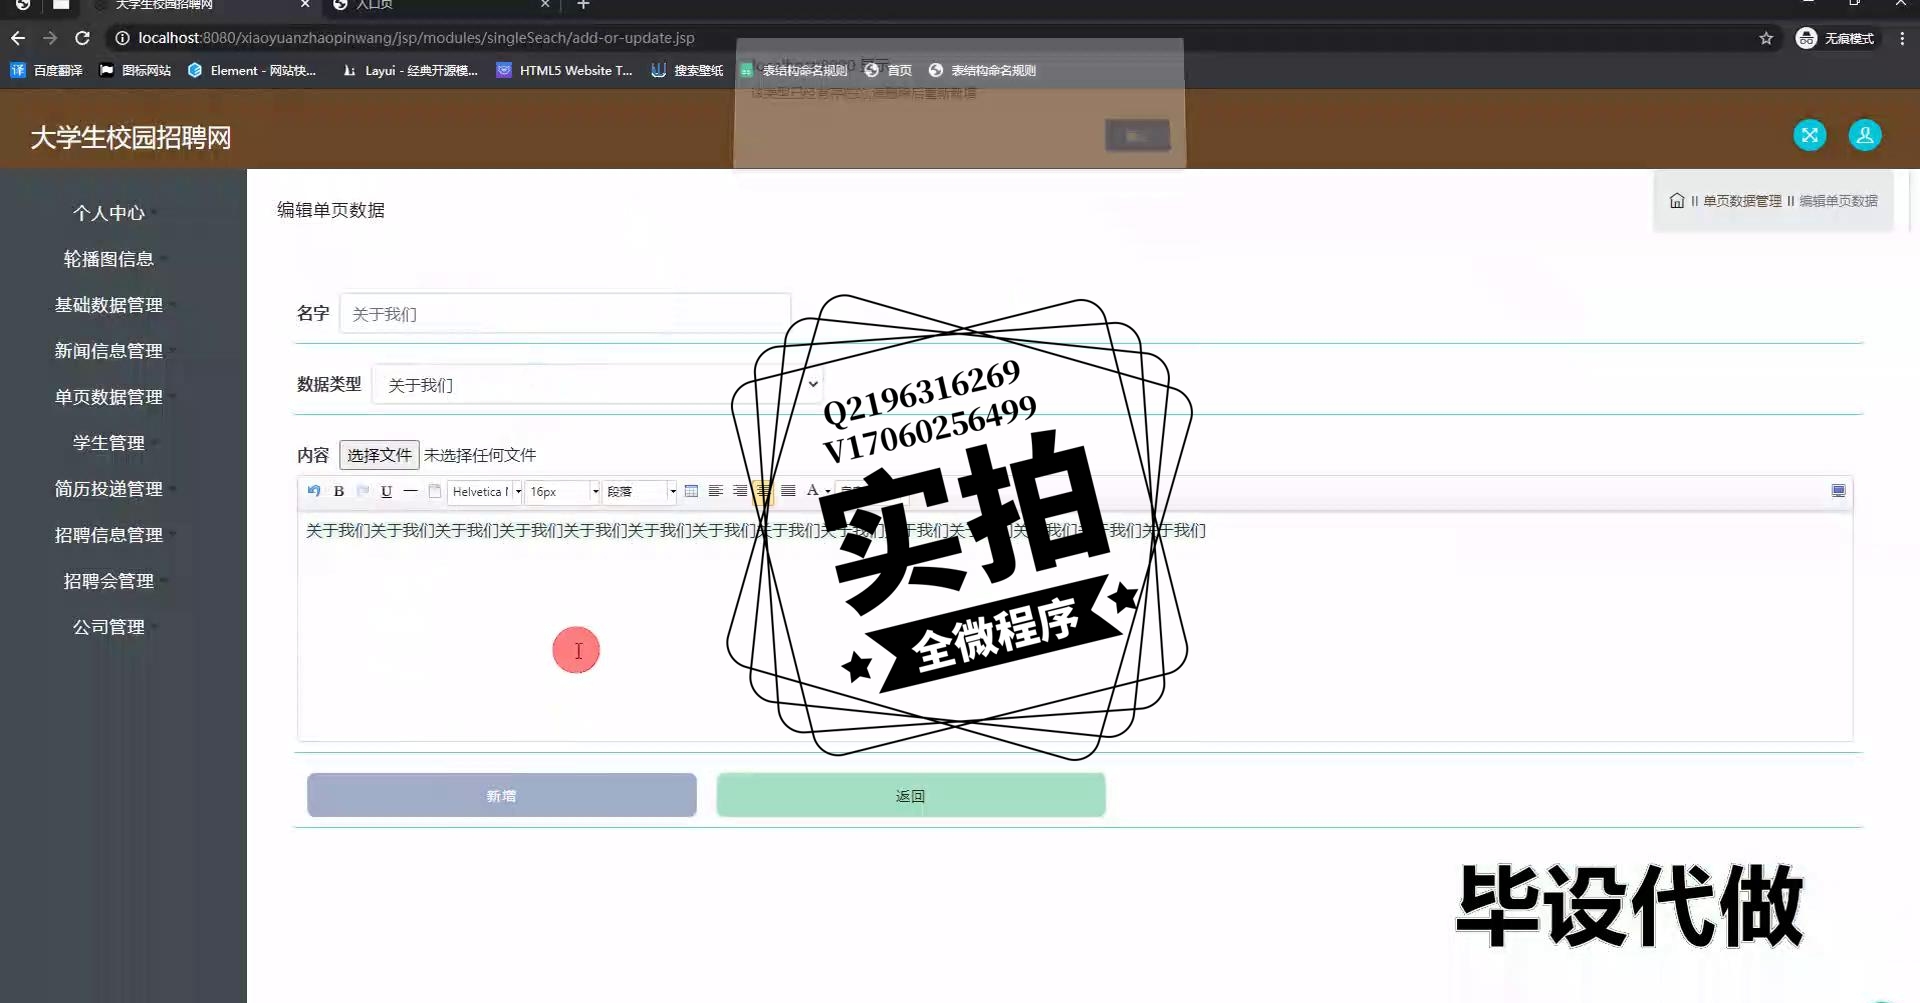The height and width of the screenshot is (1003, 1920).
Task: Open 单页数据管理 in the sidebar
Action: pyautogui.click(x=109, y=397)
